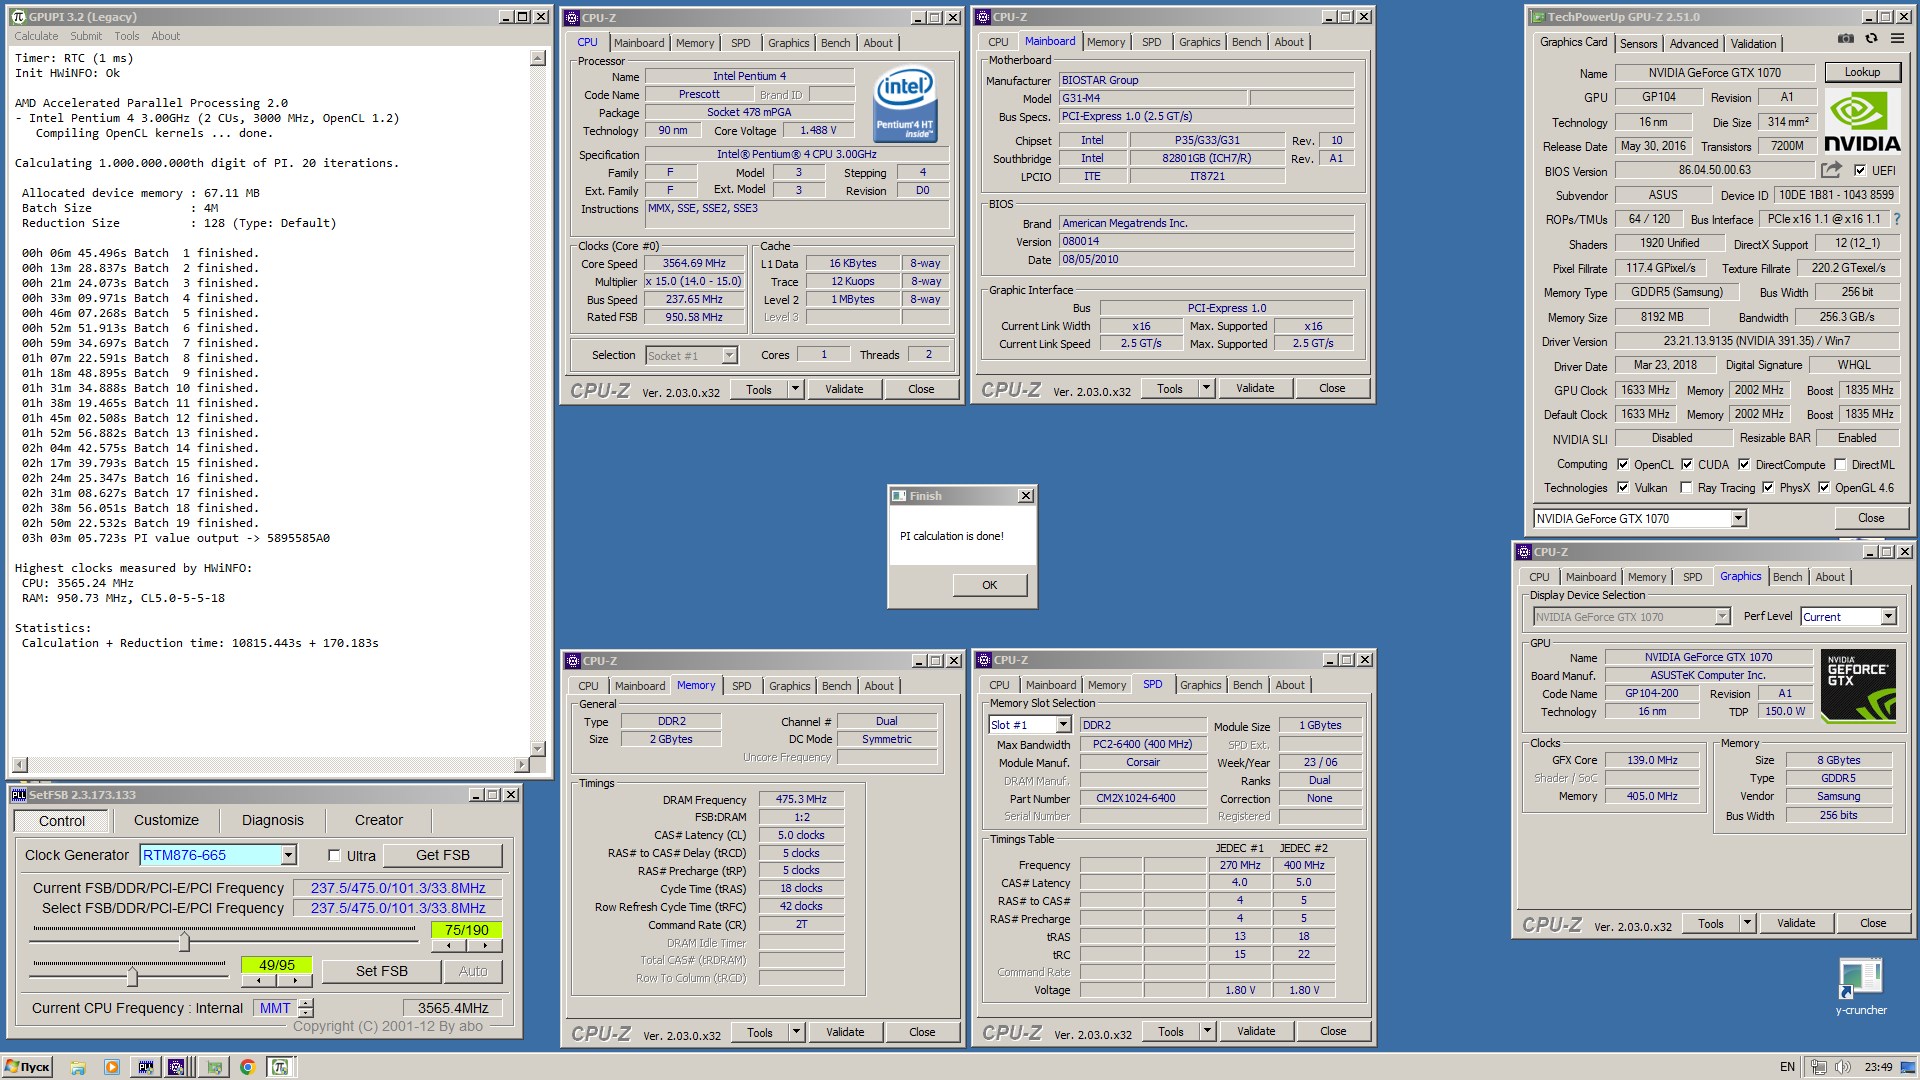Image resolution: width=1920 pixels, height=1080 pixels.
Task: Click the Bus Interface question mark
Action: [x=1897, y=219]
